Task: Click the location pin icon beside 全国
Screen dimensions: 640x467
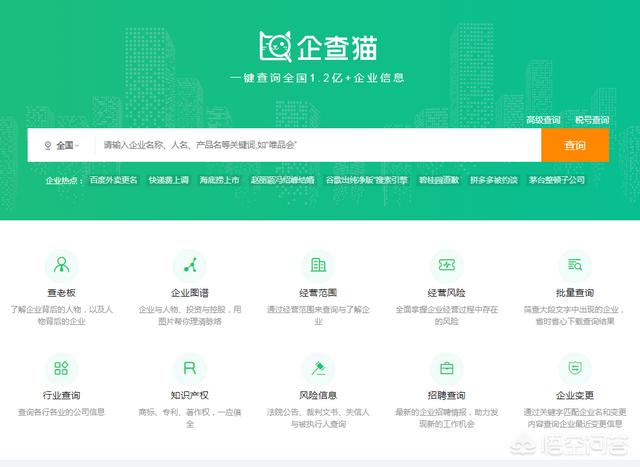Action: pos(48,145)
